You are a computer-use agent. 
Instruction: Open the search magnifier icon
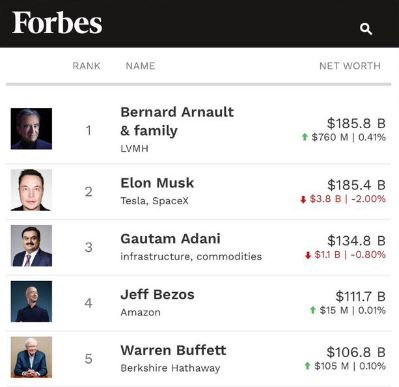(x=366, y=29)
